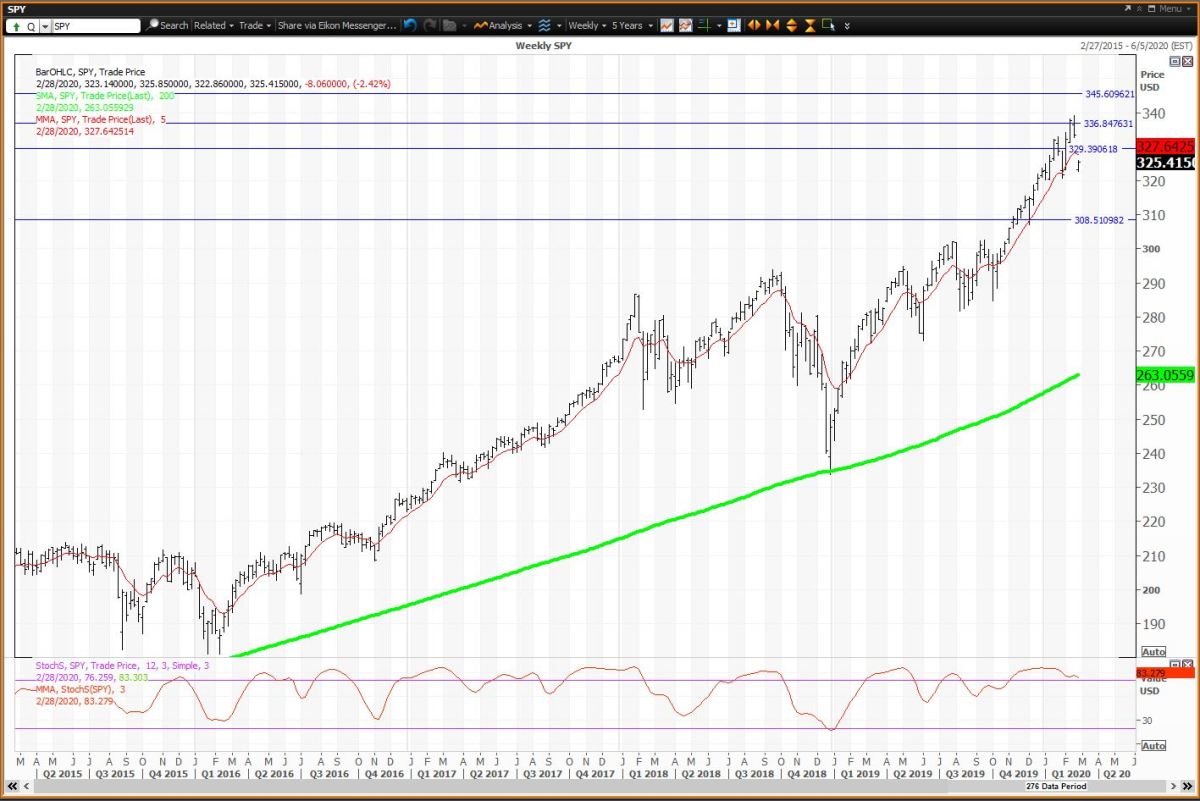The image size is (1200, 801).
Task: Expand the arrow beside the wavy lines icon
Action: coord(559,25)
